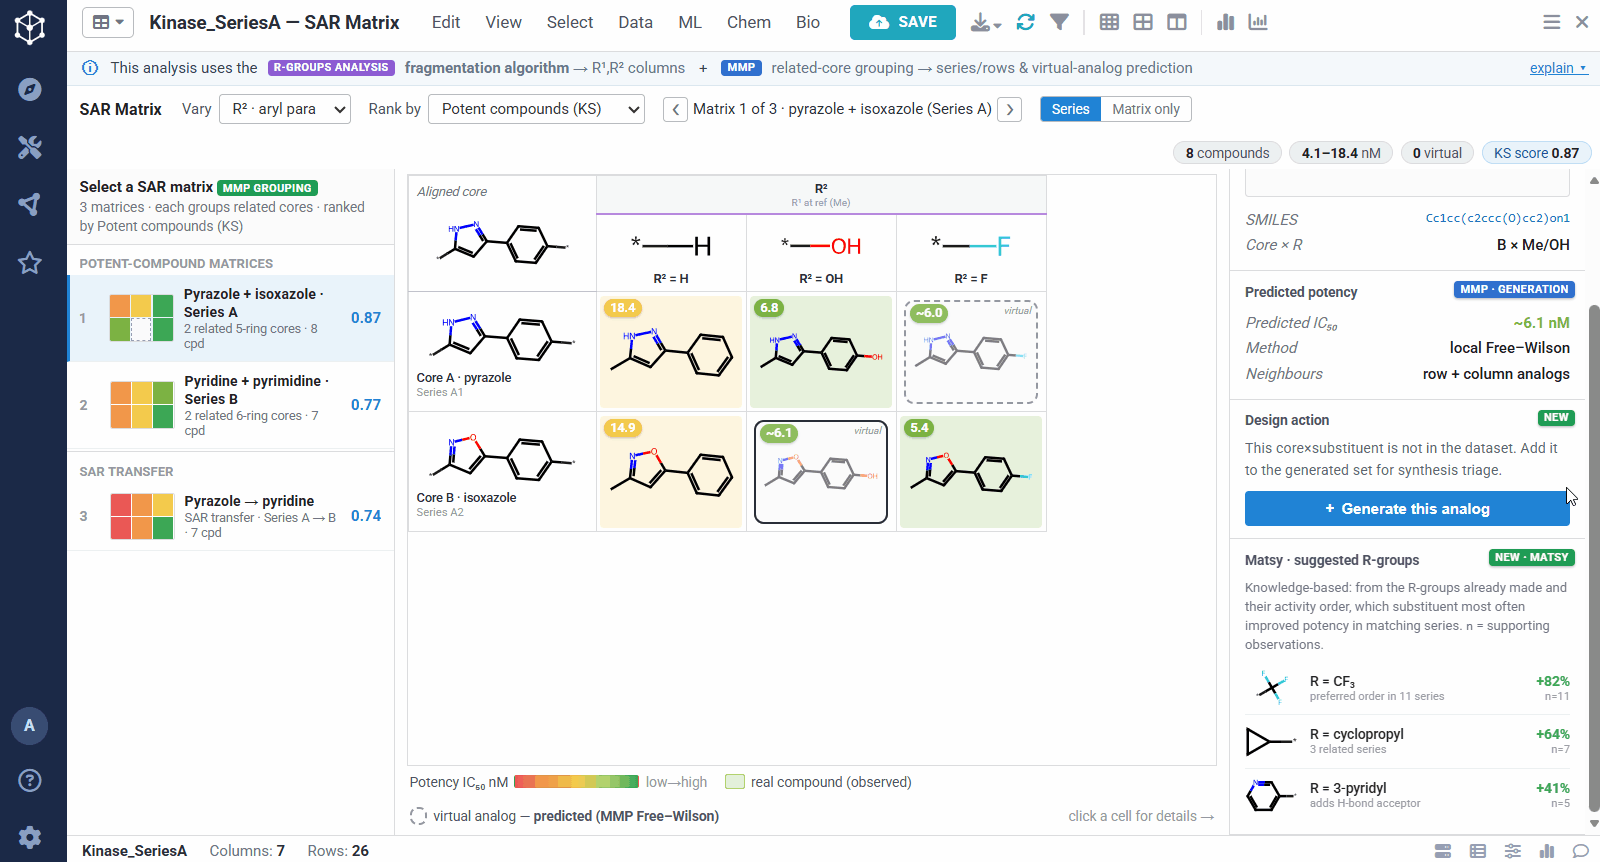The width and height of the screenshot is (1600, 862).
Task: Open the Rank by Potent compounds dropdown
Action: tap(536, 109)
